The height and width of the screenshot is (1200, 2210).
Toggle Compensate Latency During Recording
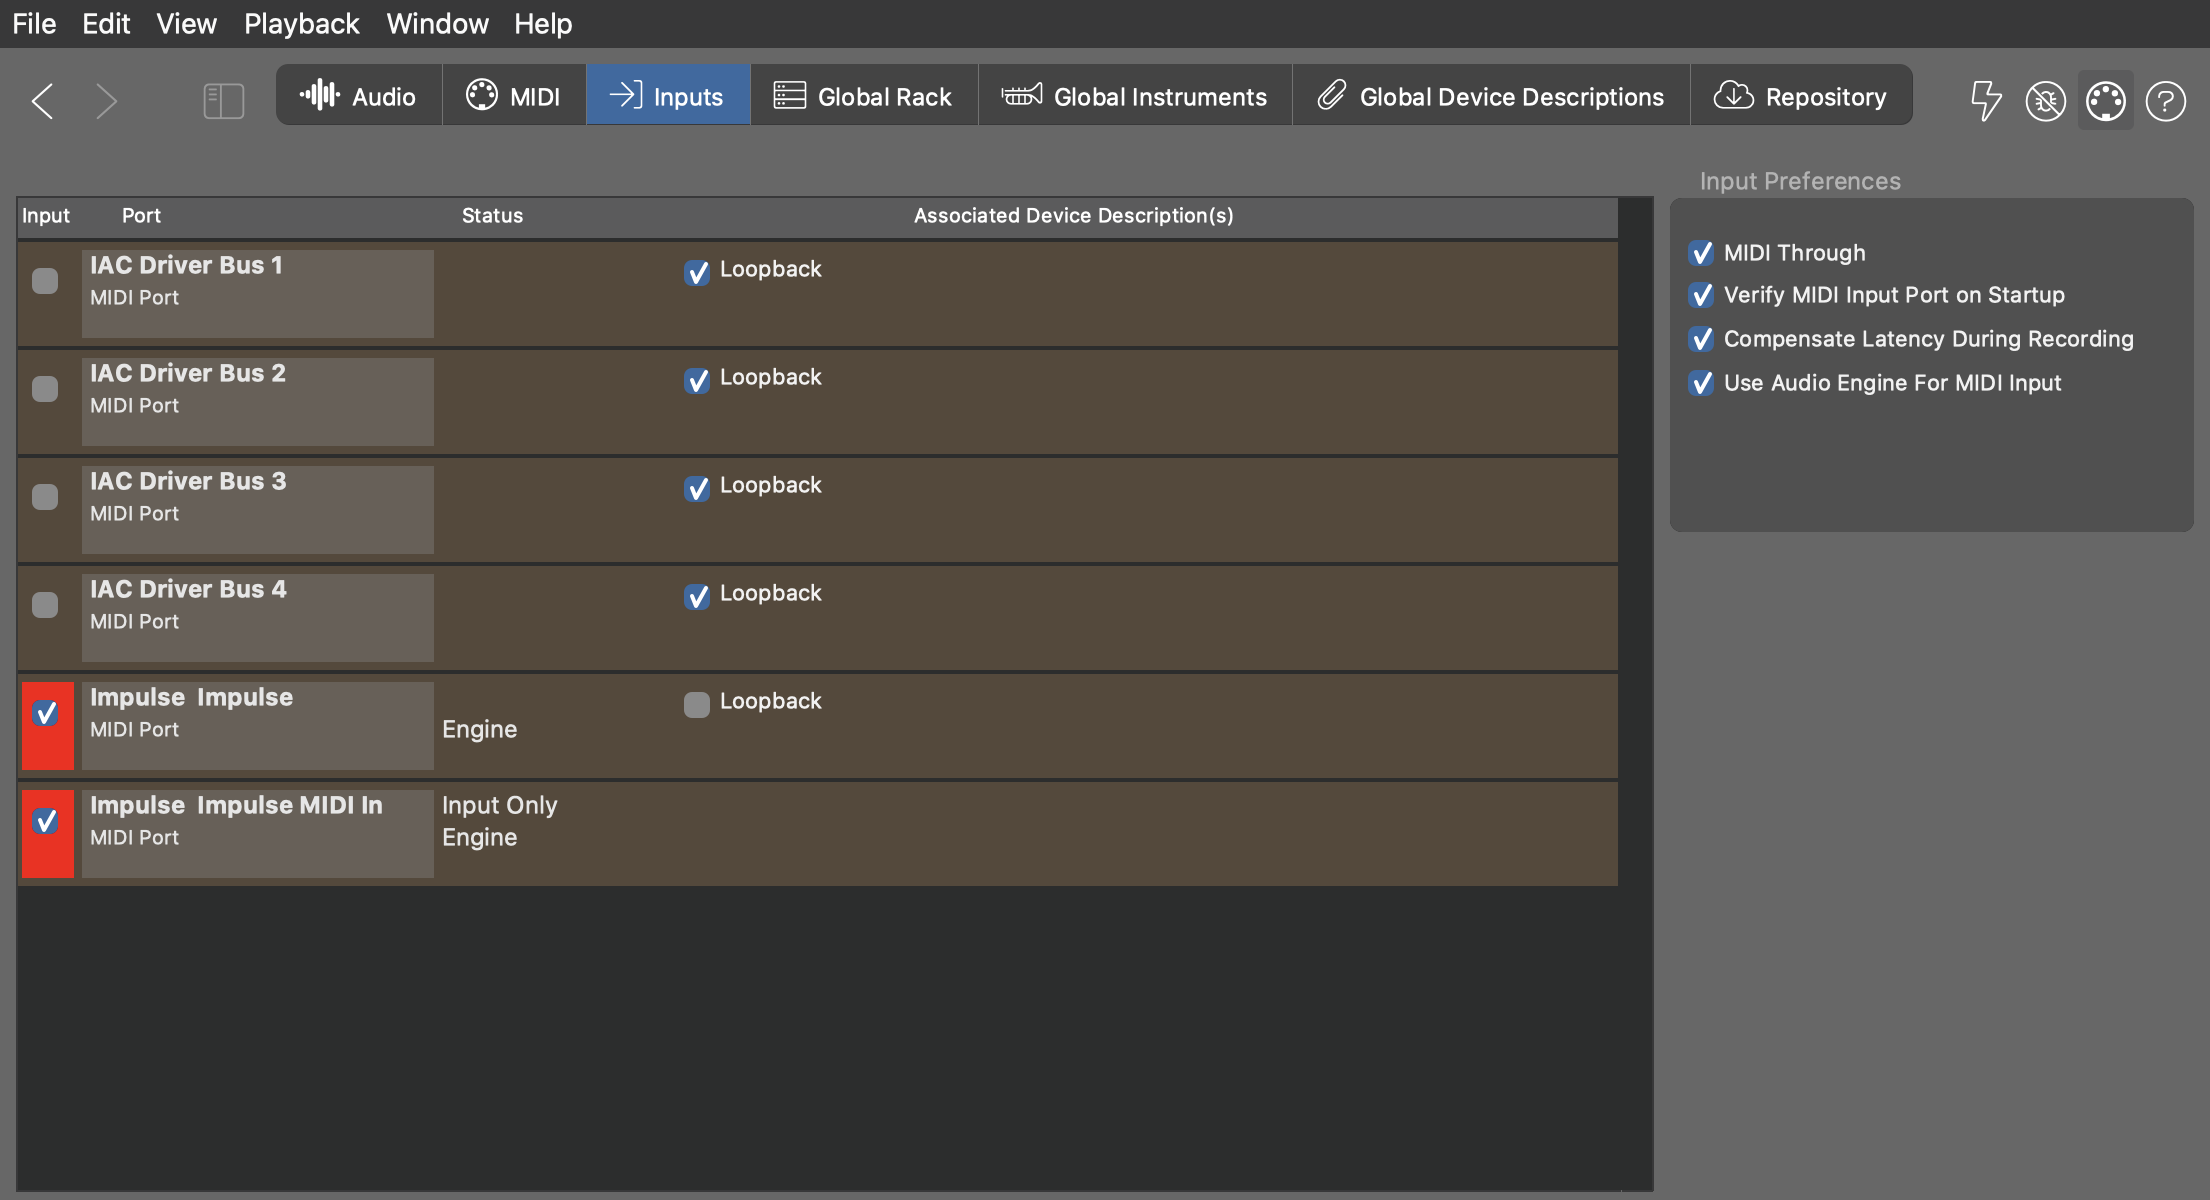(x=1701, y=339)
